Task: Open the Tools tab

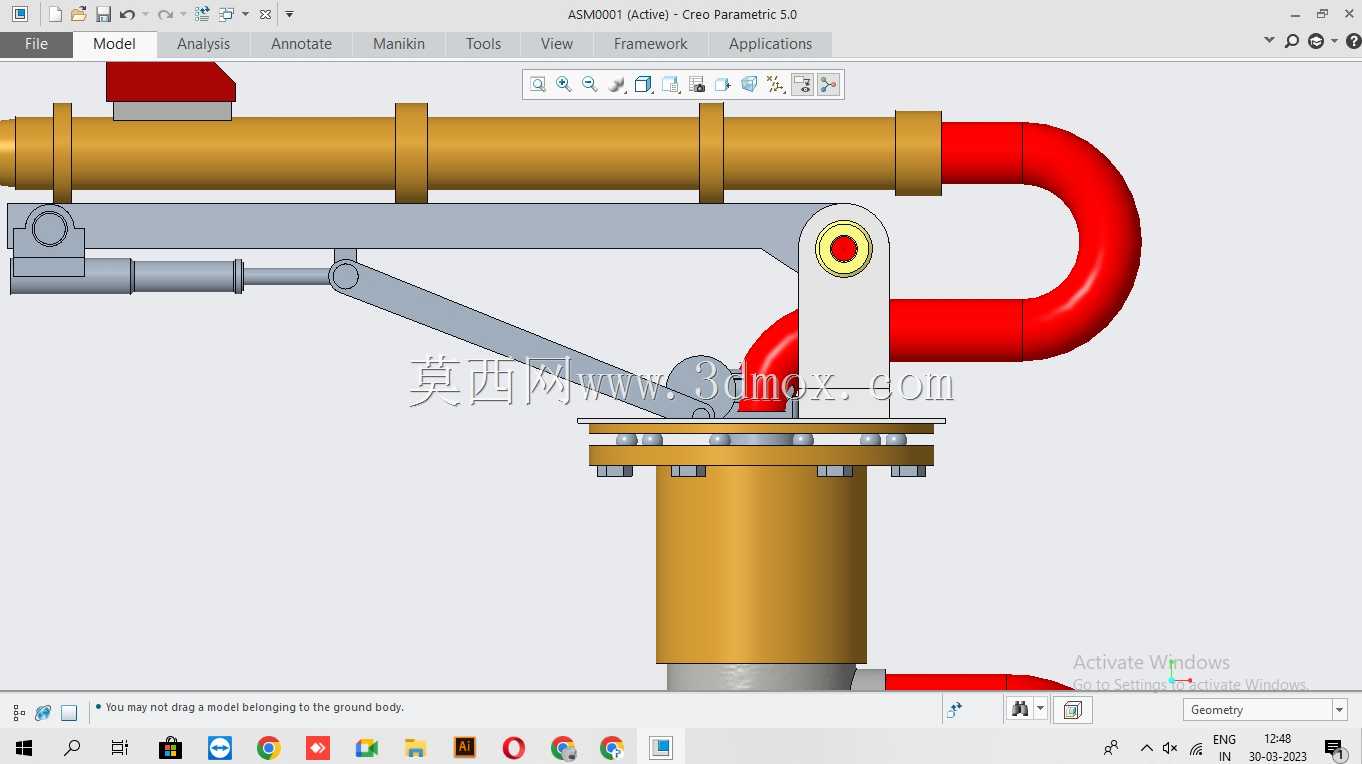Action: [x=483, y=44]
